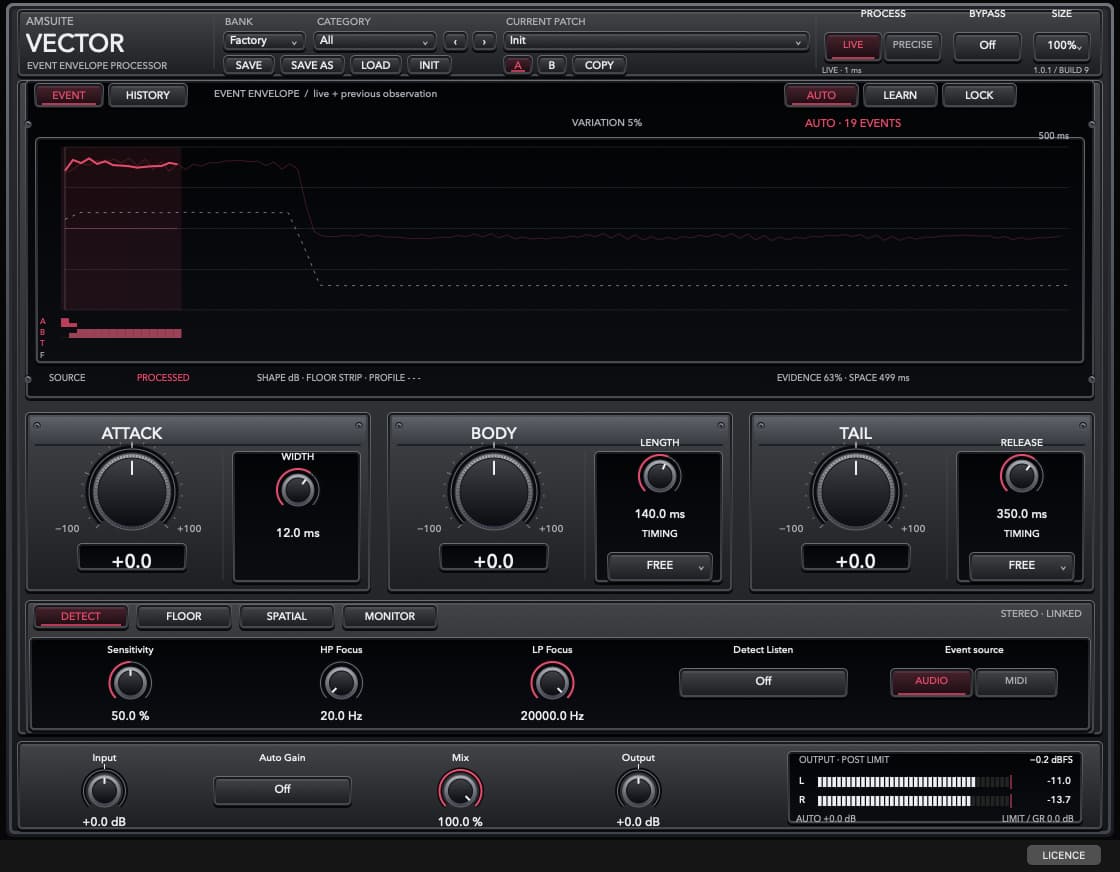Click the BODY +0.0 value field

click(x=494, y=558)
